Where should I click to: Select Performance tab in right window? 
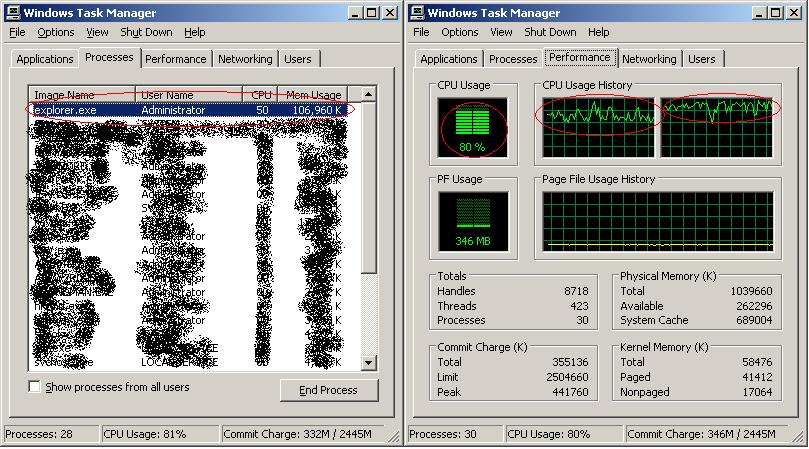click(579, 57)
